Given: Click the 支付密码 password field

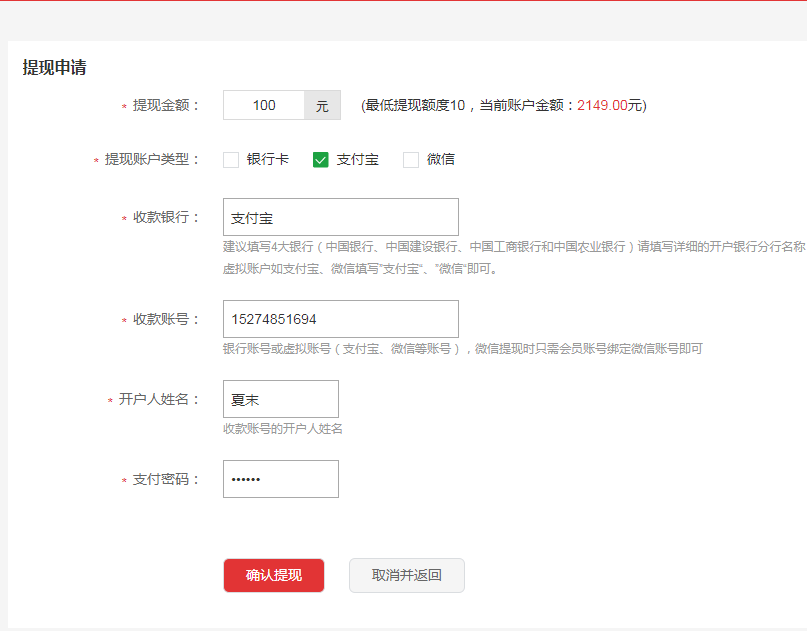Looking at the screenshot, I should [x=280, y=479].
